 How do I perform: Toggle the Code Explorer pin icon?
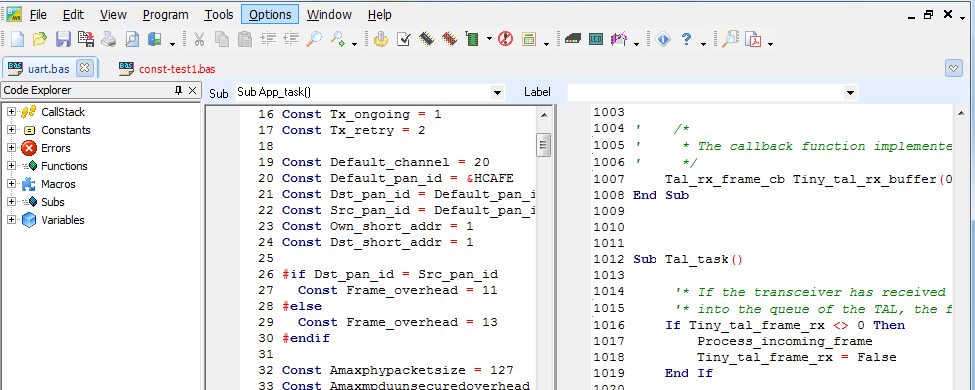point(178,91)
